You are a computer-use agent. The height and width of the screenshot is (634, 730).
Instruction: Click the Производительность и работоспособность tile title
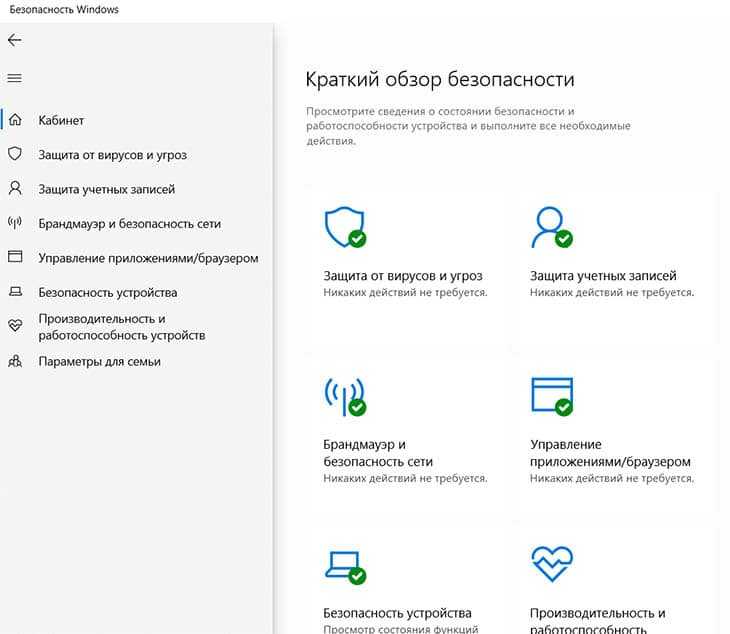click(x=598, y=620)
